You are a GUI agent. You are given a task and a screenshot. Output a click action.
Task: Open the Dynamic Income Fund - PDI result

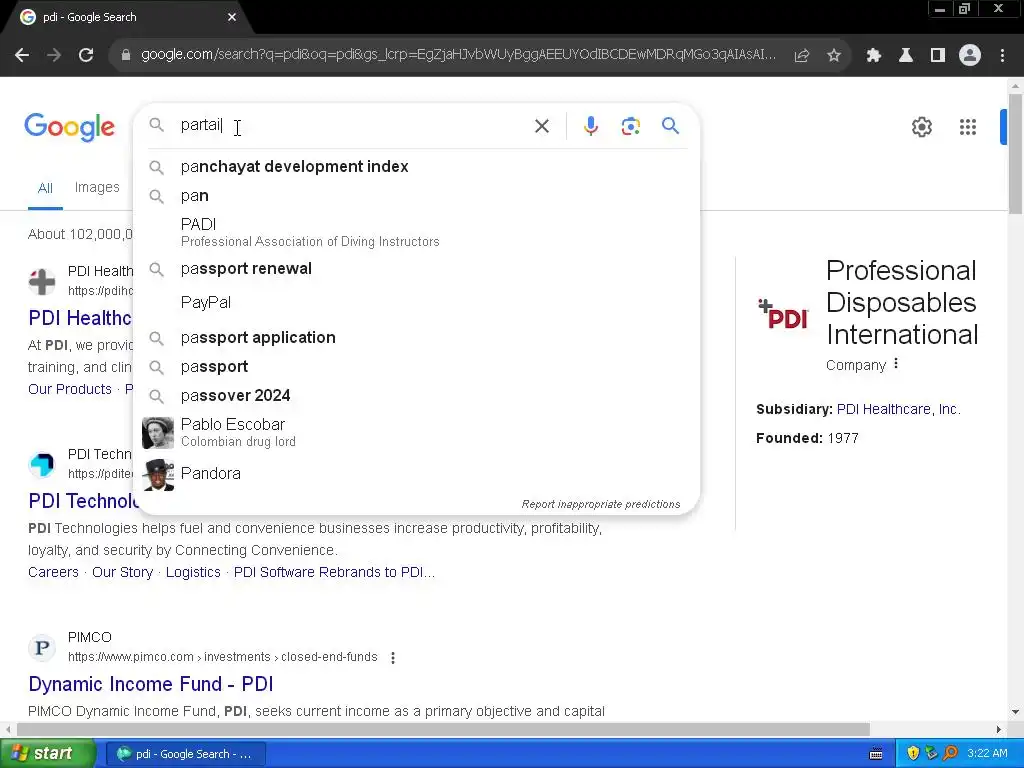tap(151, 684)
